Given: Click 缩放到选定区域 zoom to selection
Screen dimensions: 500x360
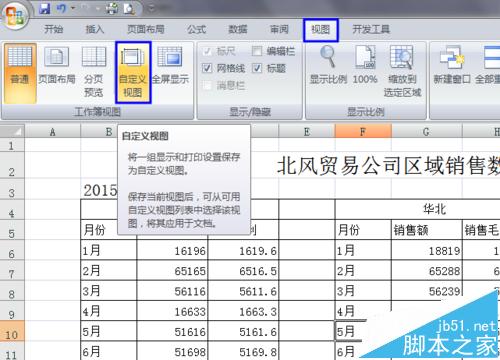Looking at the screenshot, I should coord(402,72).
